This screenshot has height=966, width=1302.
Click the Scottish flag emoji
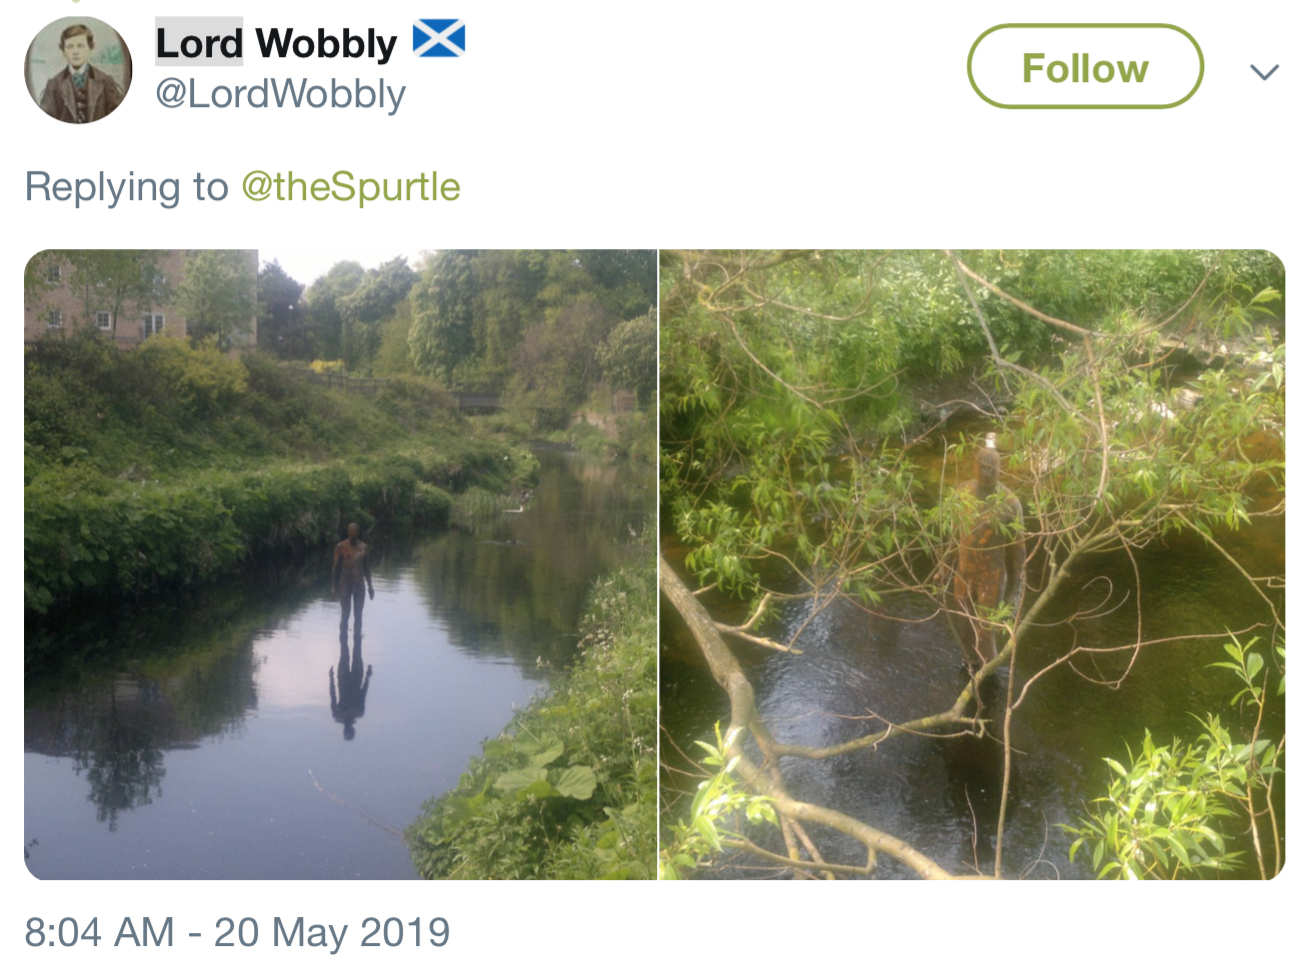(x=439, y=40)
